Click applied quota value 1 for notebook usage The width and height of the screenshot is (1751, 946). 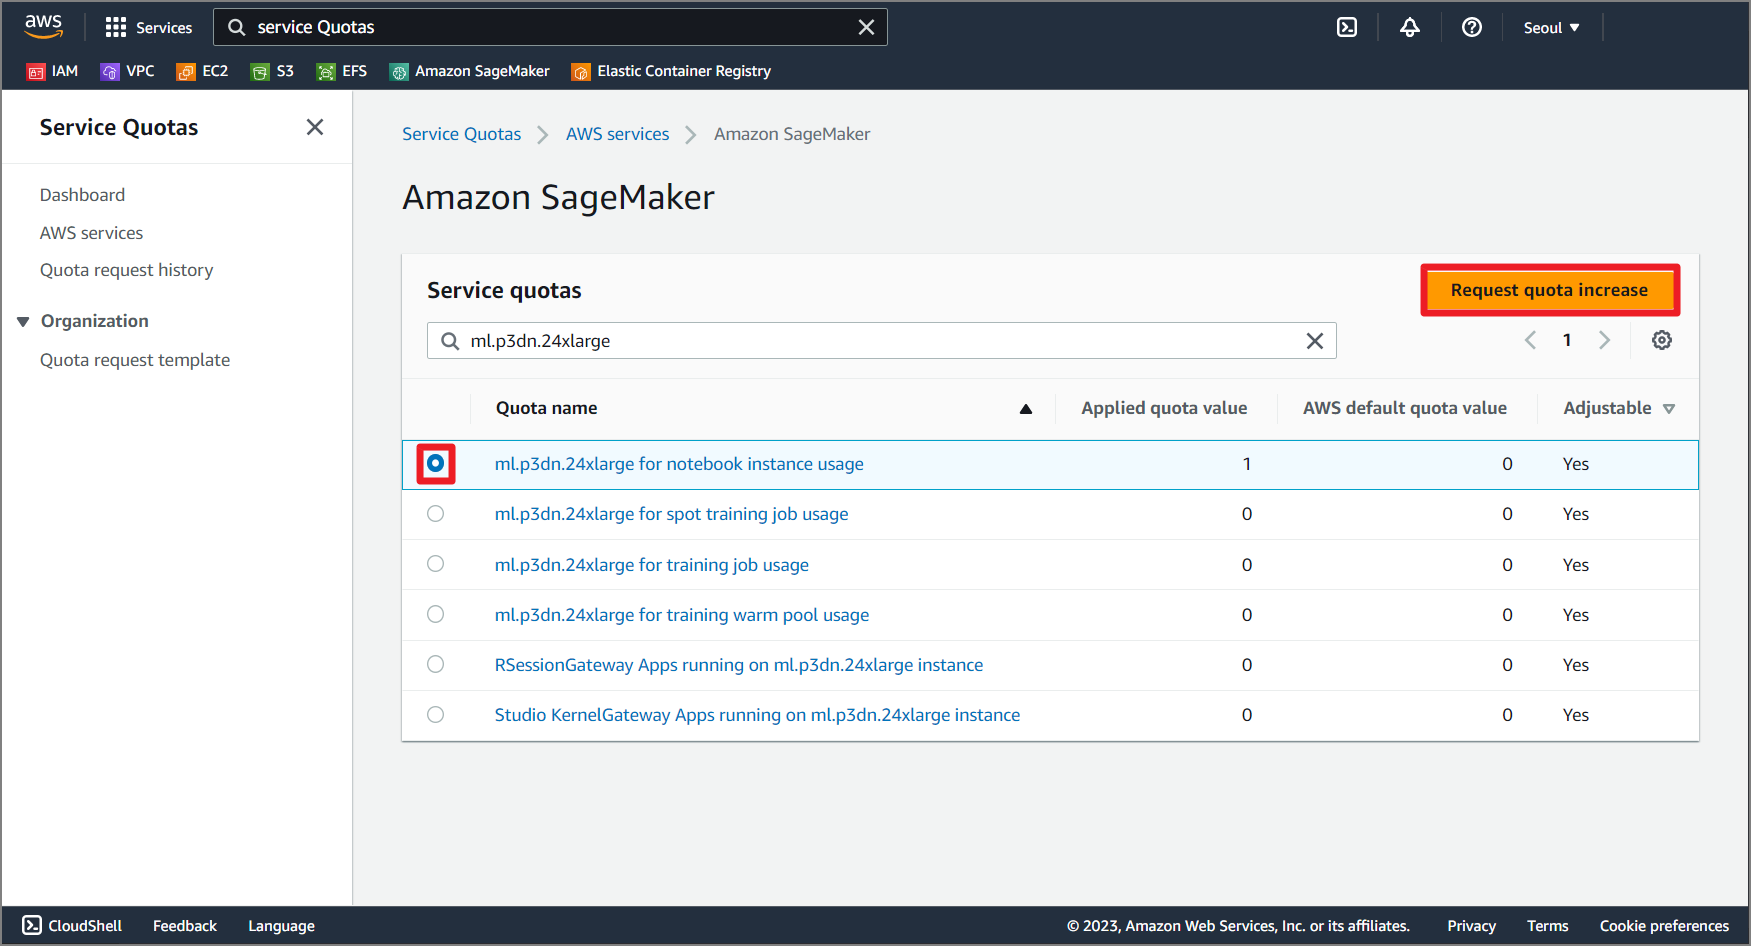[x=1247, y=464]
